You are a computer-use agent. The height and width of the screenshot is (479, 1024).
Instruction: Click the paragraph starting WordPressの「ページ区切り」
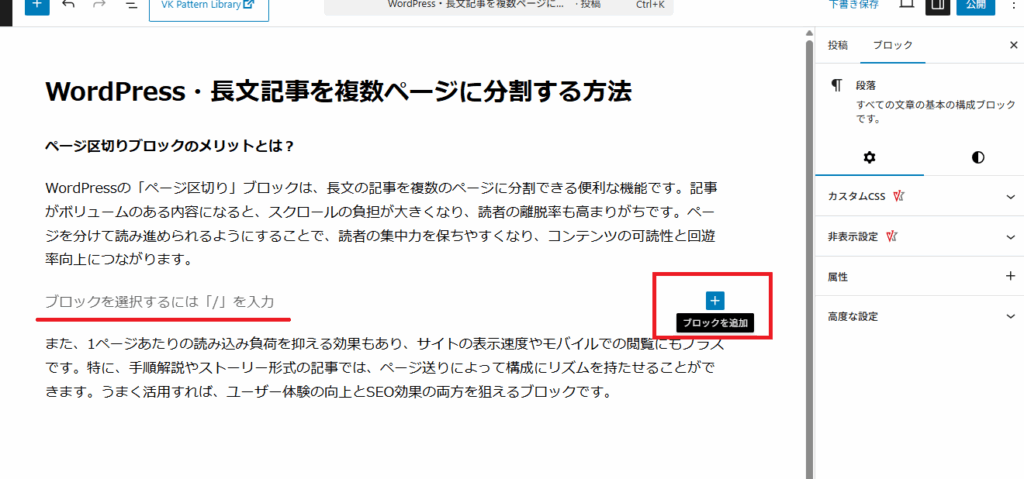(383, 224)
